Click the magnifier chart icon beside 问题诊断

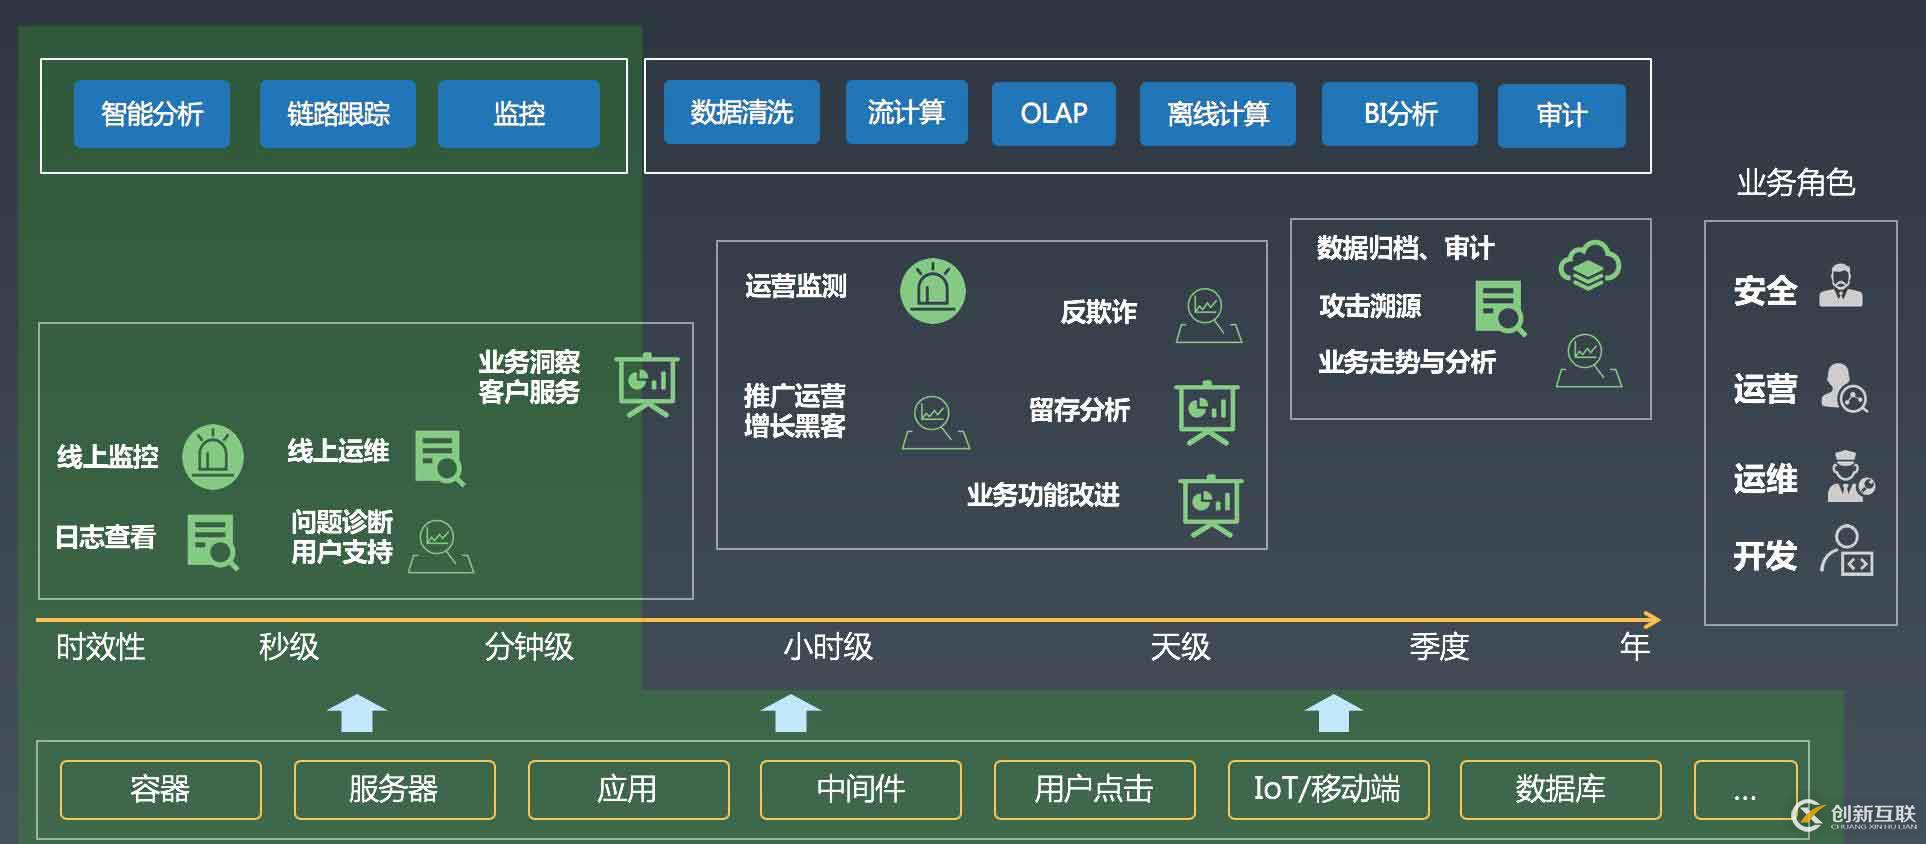pyautogui.click(x=441, y=546)
